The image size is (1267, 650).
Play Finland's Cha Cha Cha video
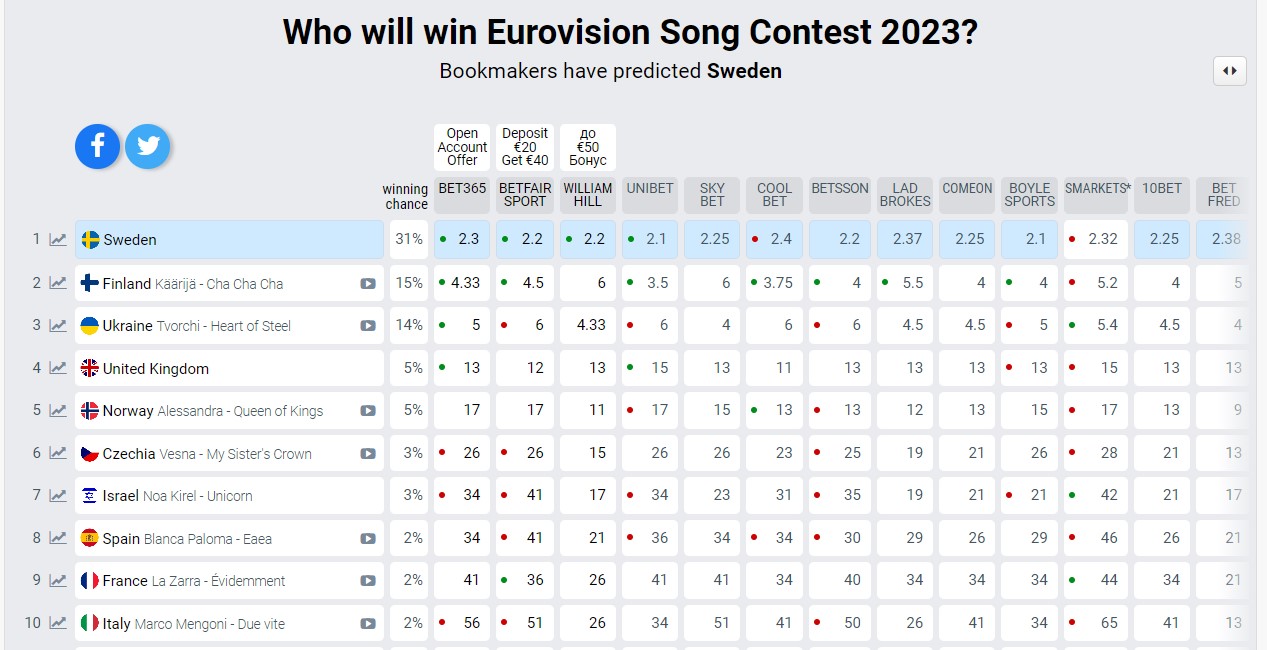pyautogui.click(x=368, y=284)
